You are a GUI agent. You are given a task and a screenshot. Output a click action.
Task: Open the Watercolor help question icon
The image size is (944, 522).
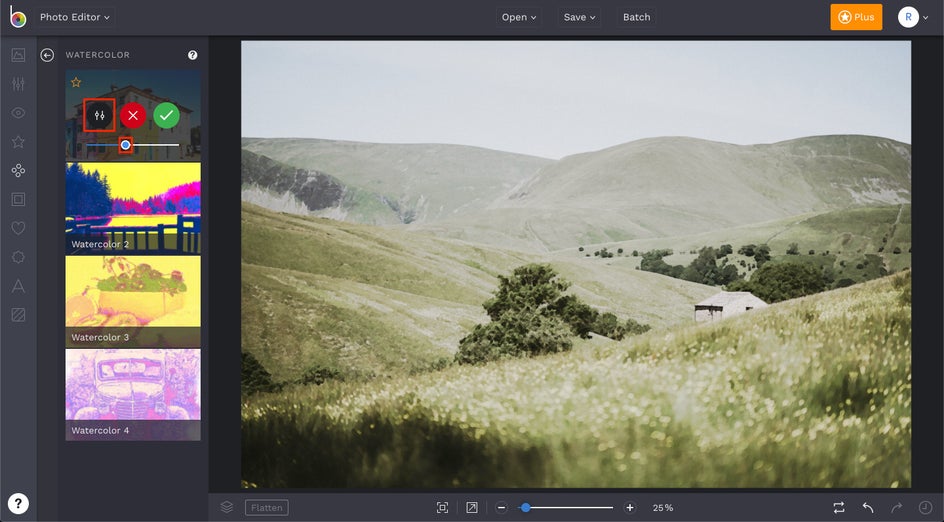point(193,55)
